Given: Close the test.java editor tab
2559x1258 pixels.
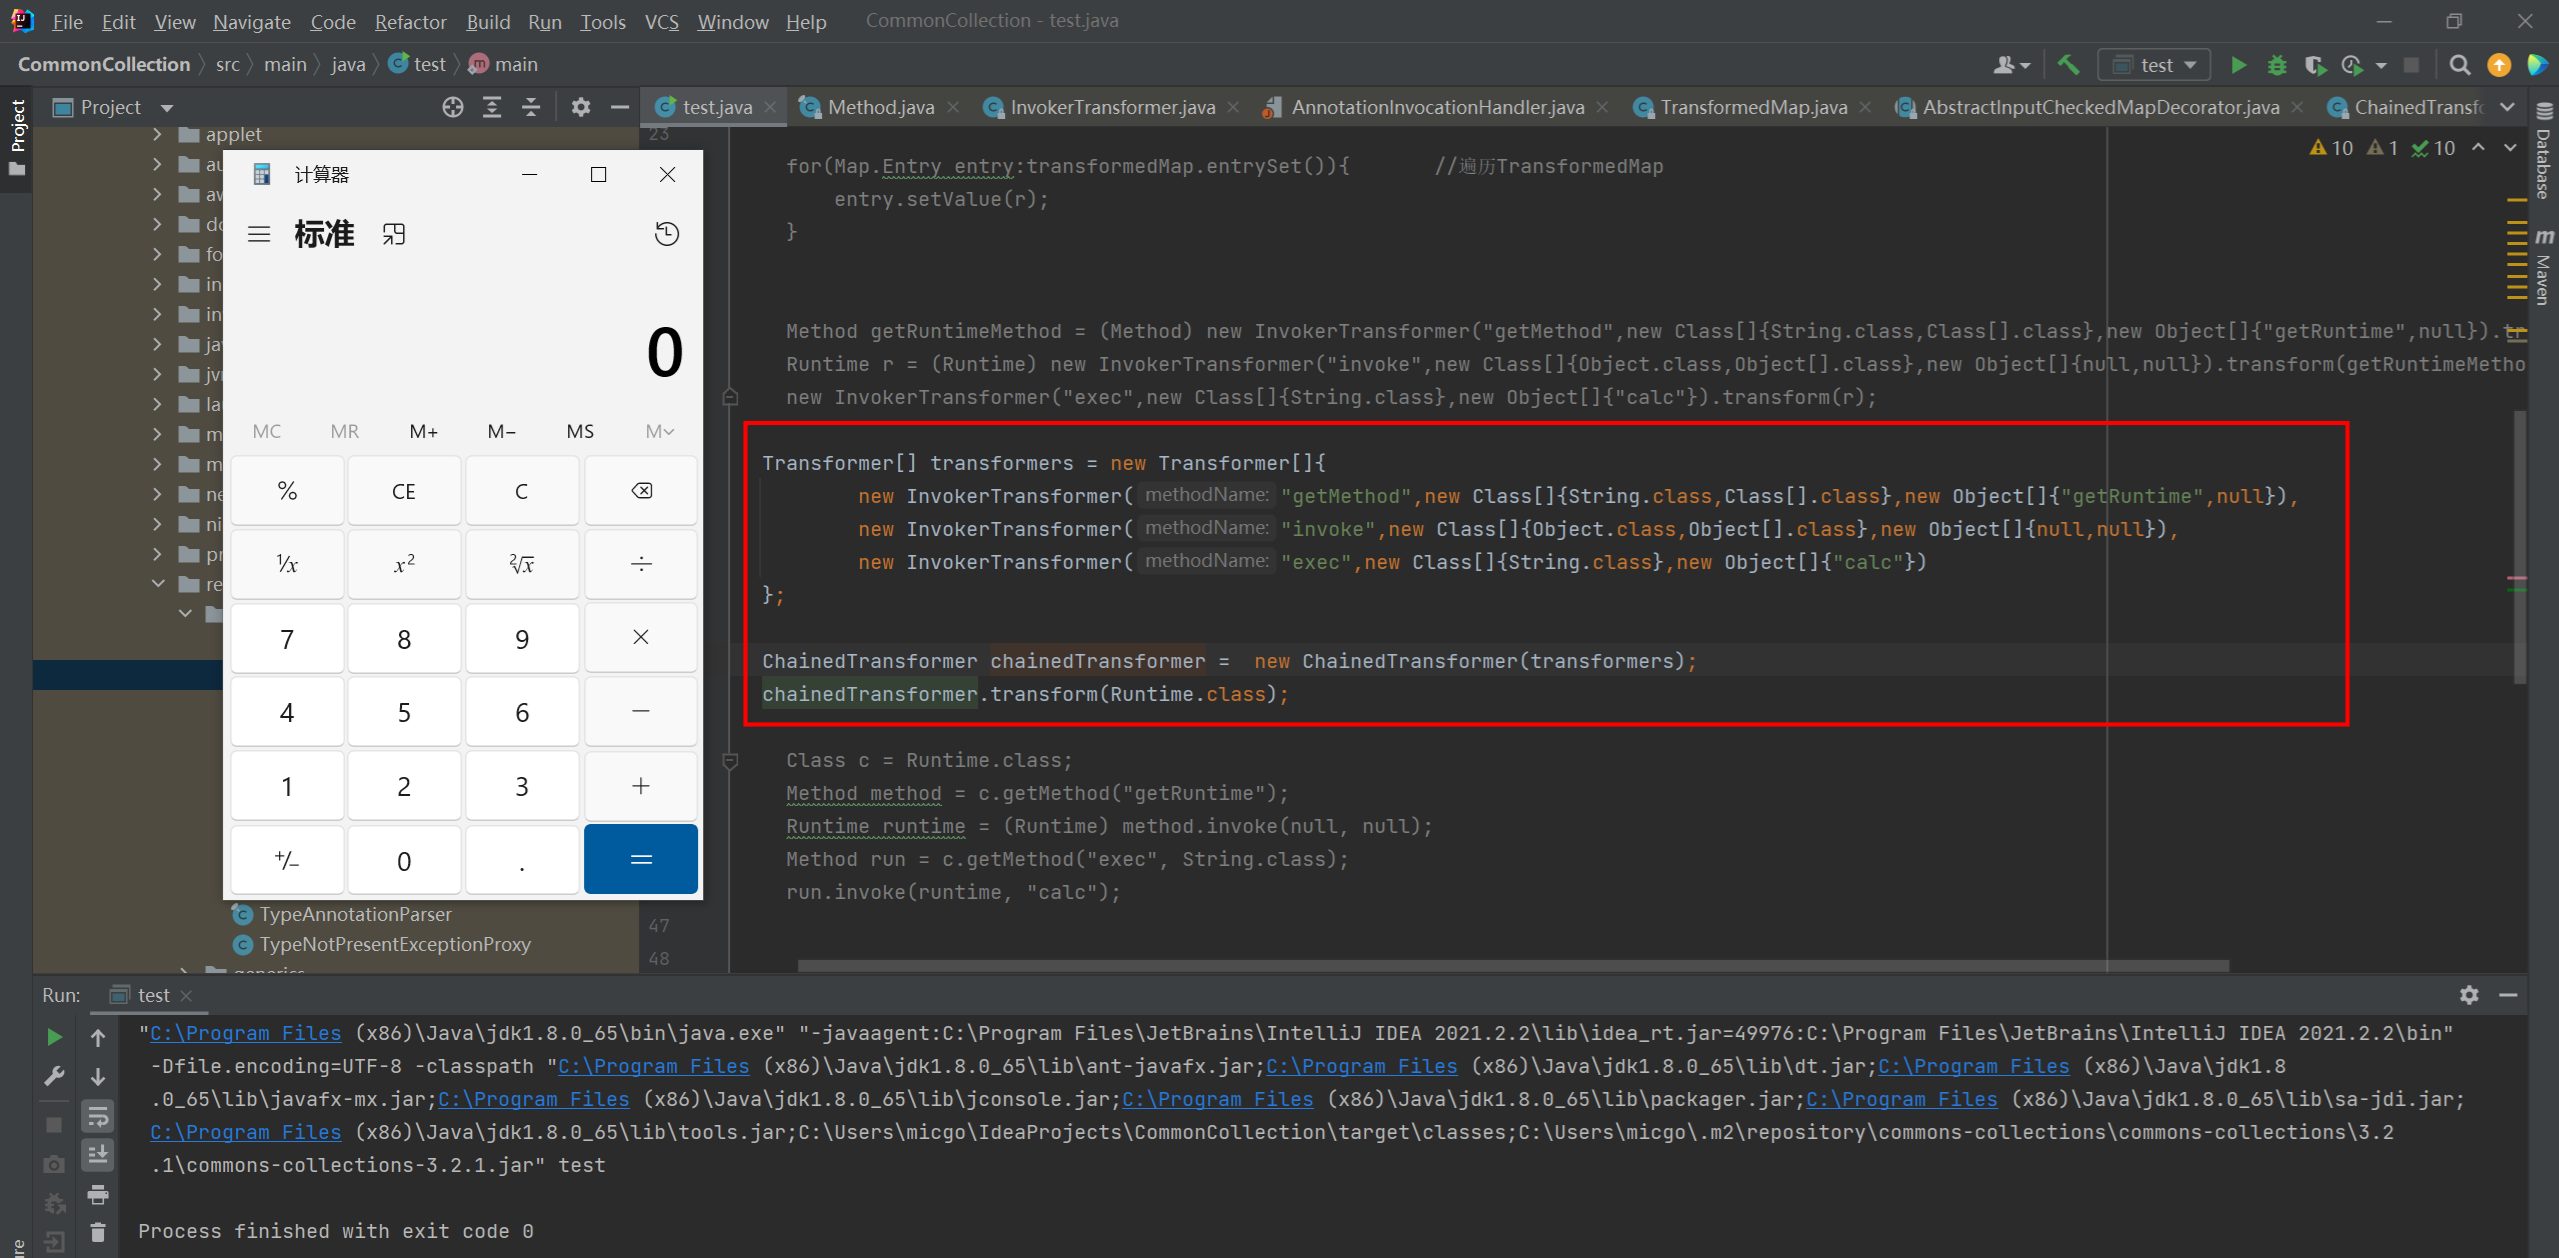Looking at the screenshot, I should (x=770, y=107).
